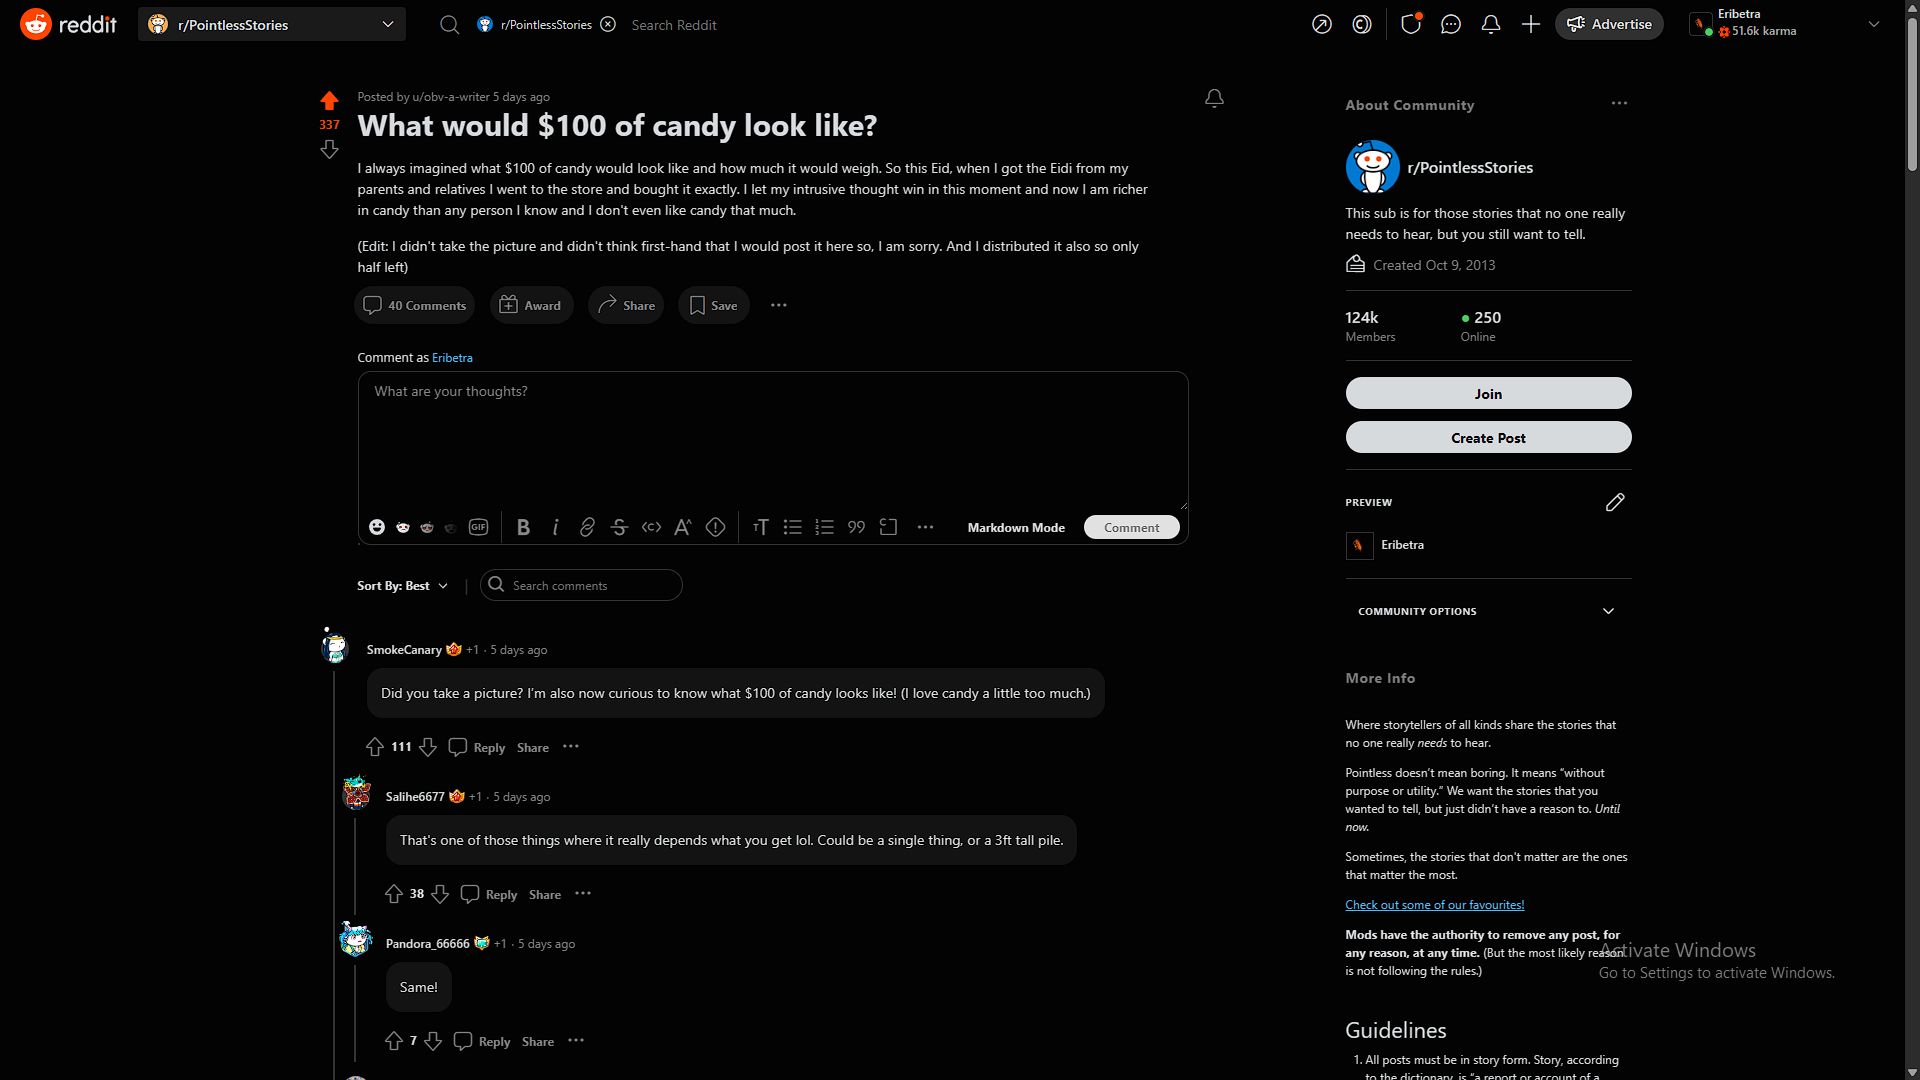Click the Reddit home icon logo
The width and height of the screenshot is (1920, 1080).
[33, 24]
